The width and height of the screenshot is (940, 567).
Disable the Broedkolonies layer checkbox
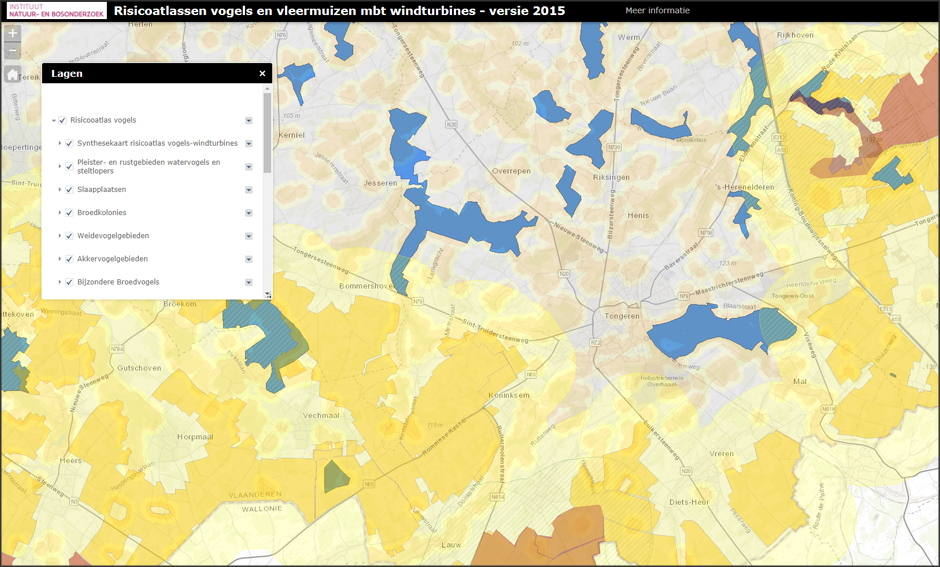point(69,213)
